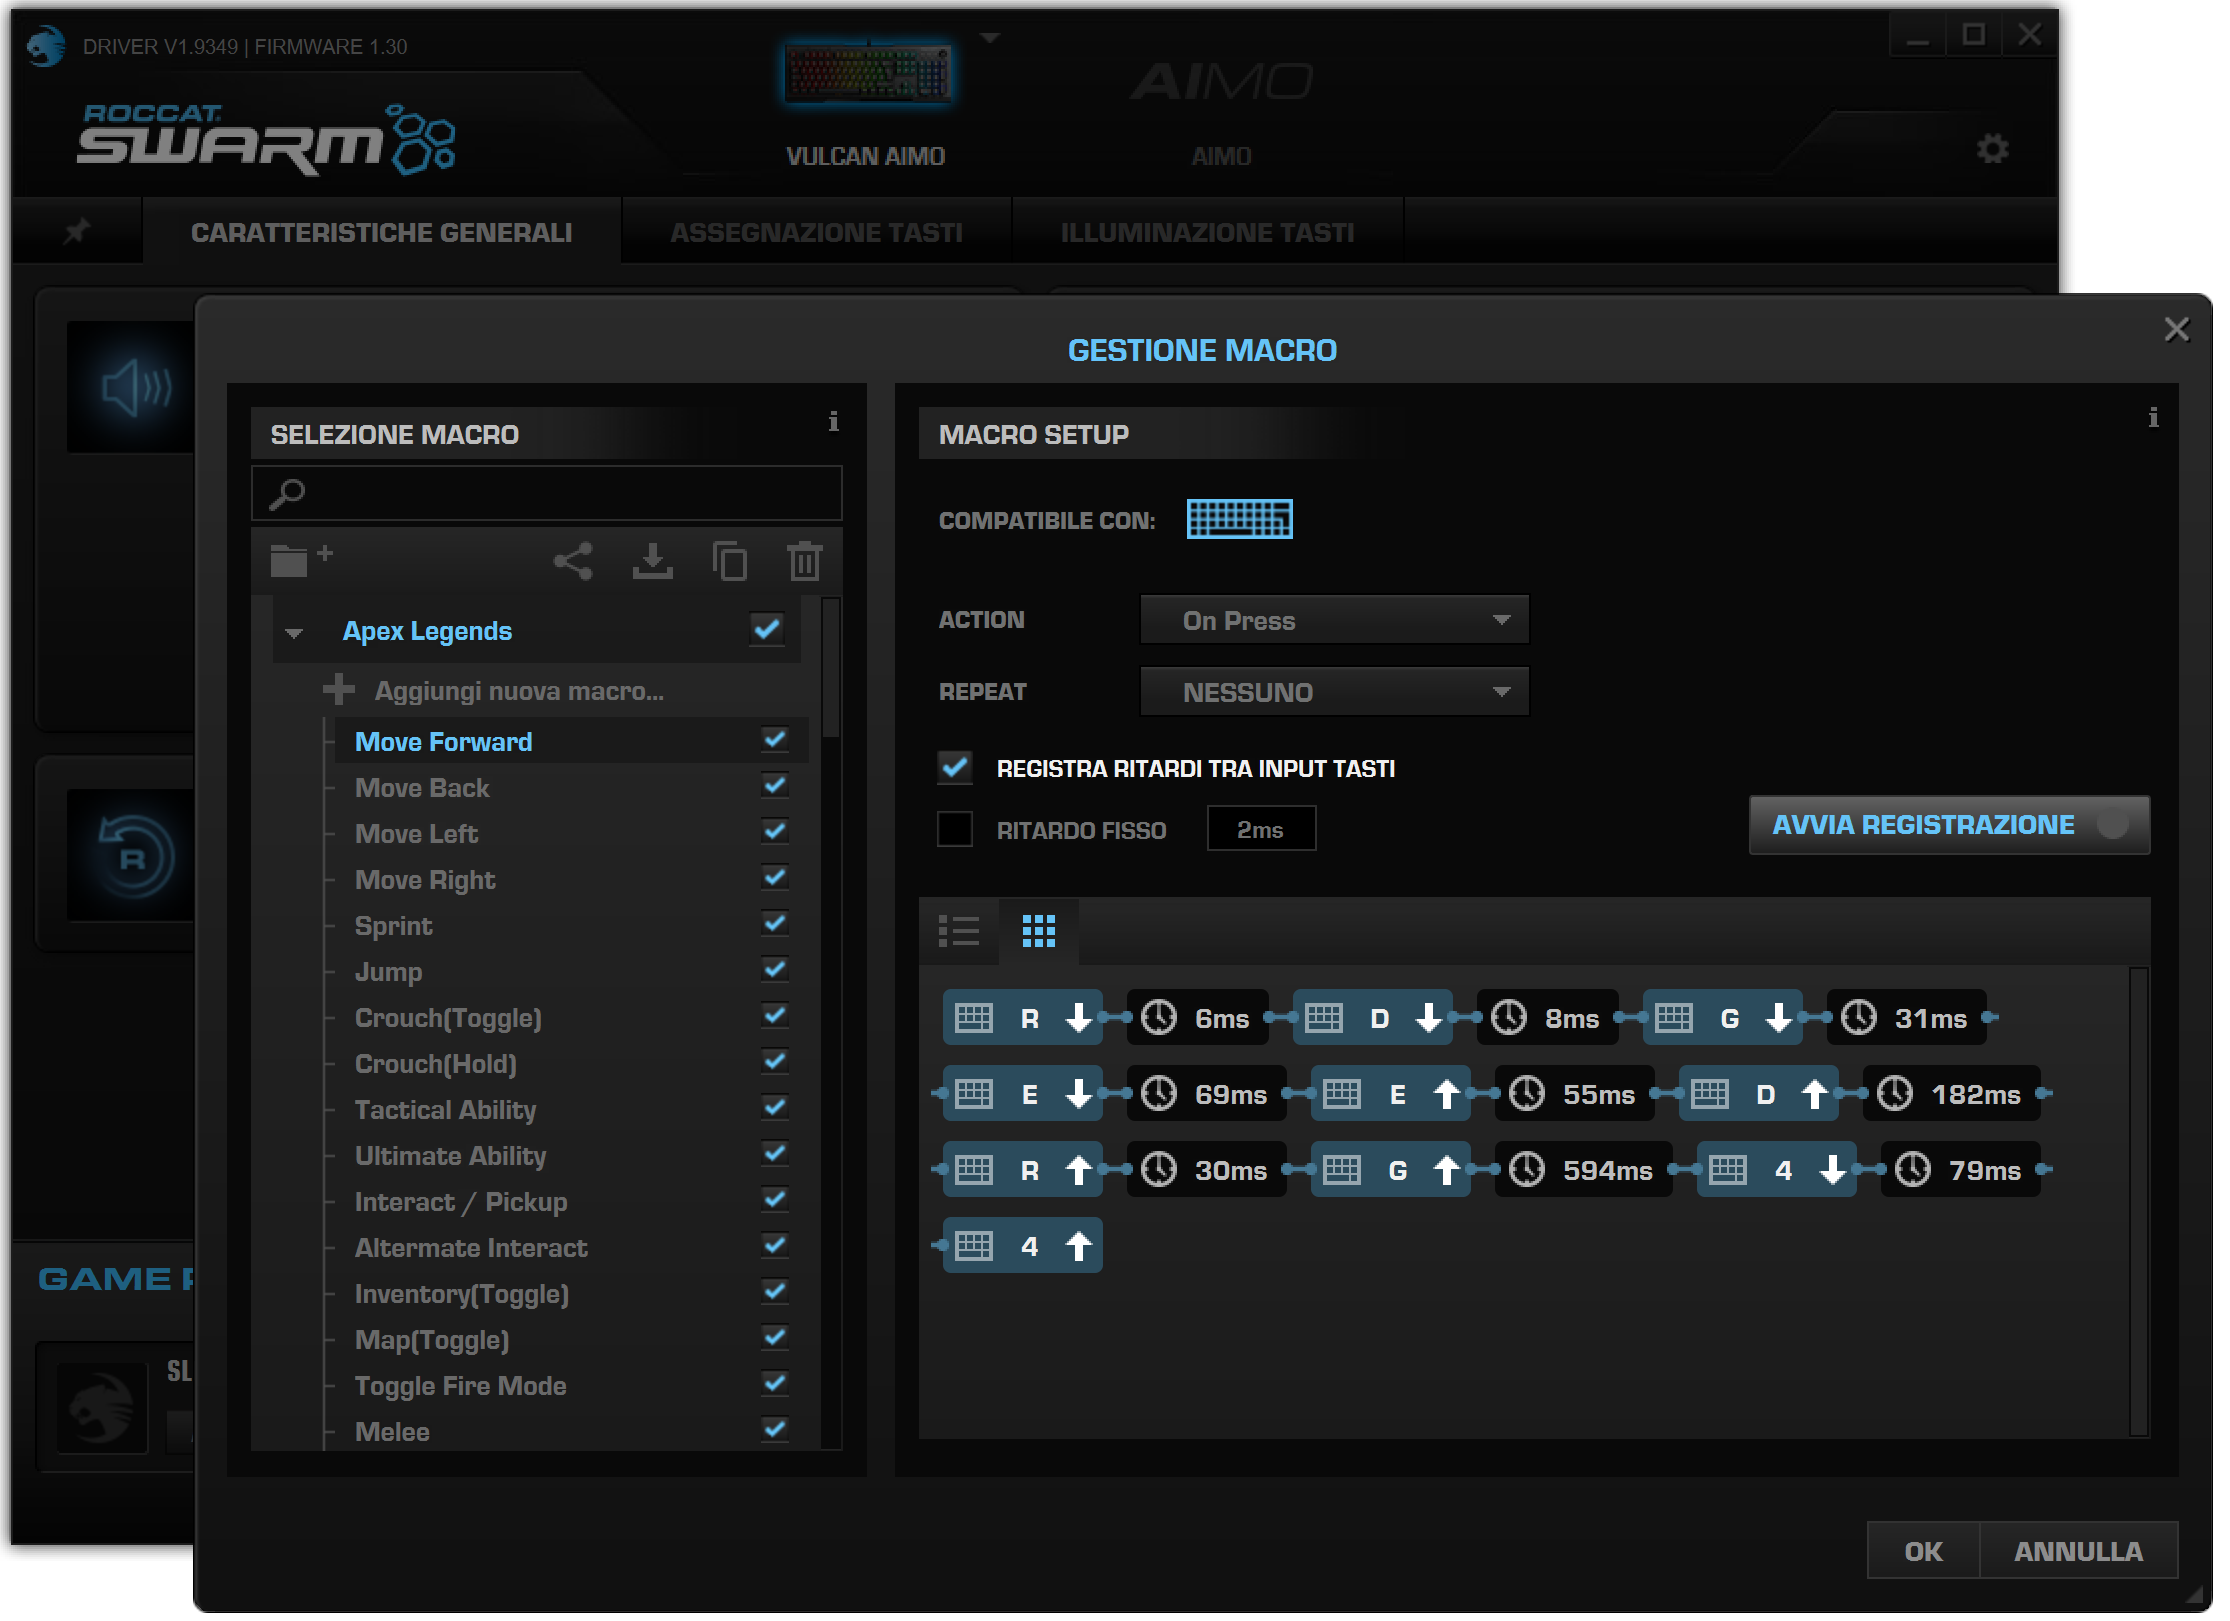Select the Toggle Fire Mode macro
This screenshot has width=2230, height=1621.
point(460,1386)
